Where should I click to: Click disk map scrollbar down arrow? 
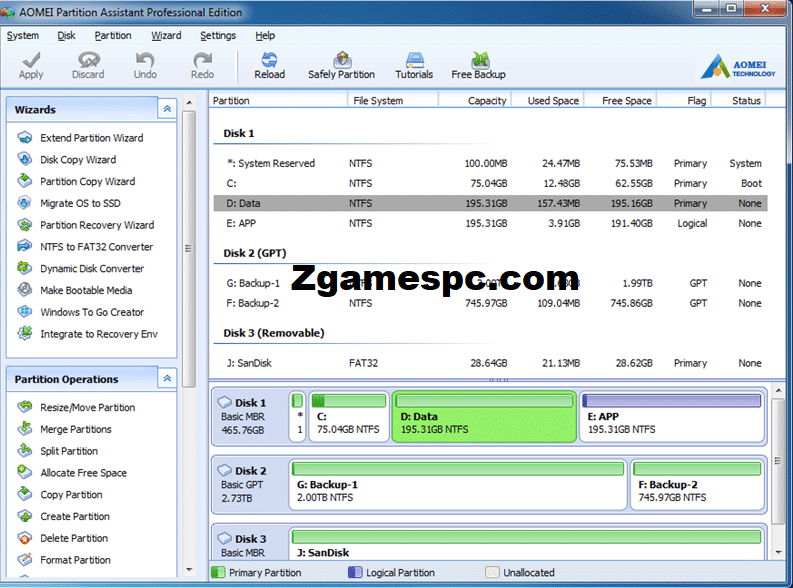tap(778, 553)
